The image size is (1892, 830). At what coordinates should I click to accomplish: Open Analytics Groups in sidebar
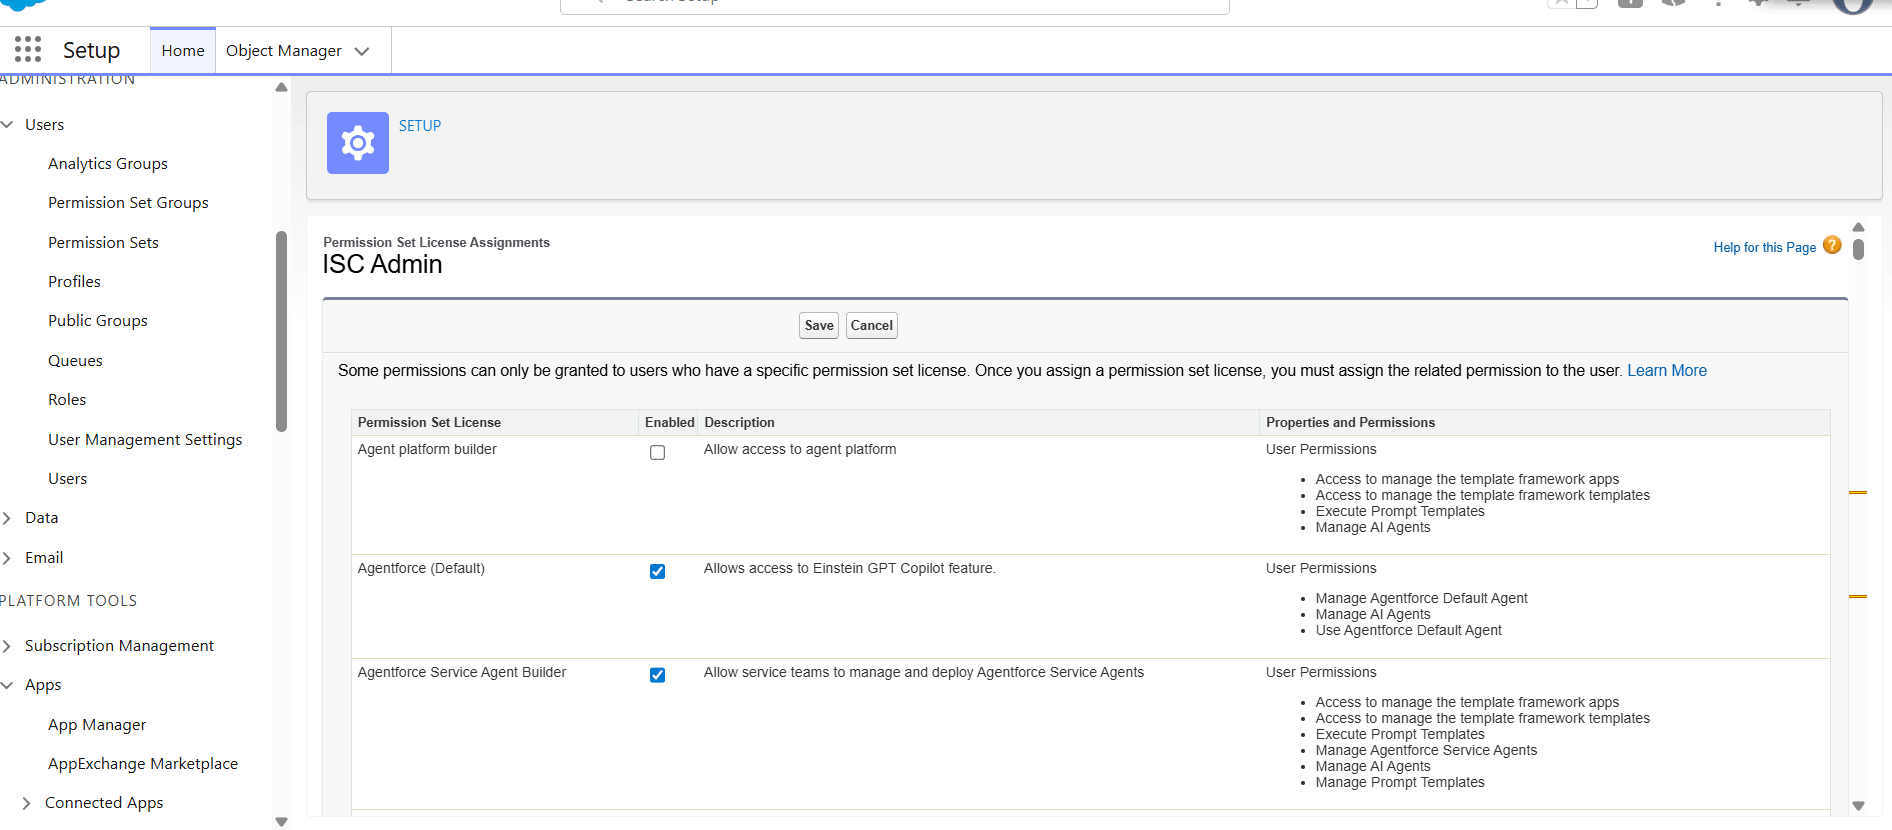click(108, 164)
